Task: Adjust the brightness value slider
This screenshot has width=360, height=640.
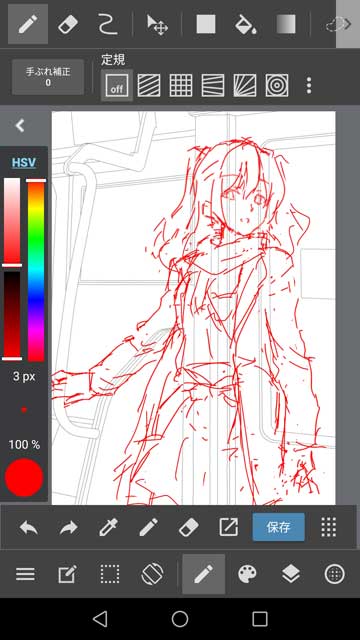Action: tap(12, 316)
